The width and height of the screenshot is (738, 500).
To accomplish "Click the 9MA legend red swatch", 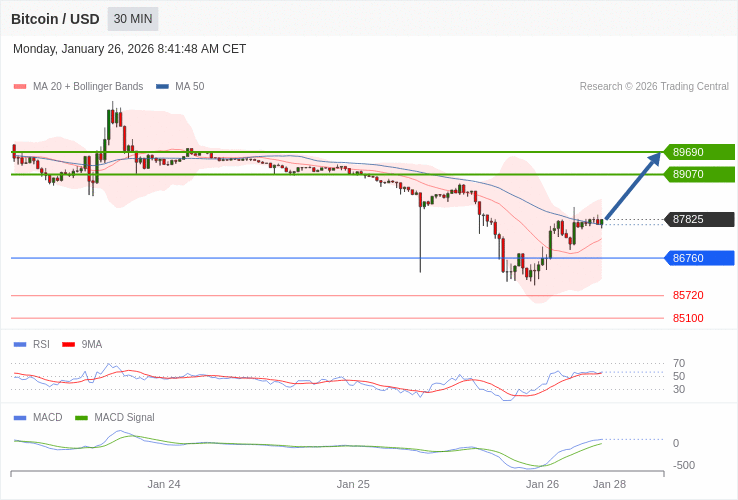I will 69,345.
